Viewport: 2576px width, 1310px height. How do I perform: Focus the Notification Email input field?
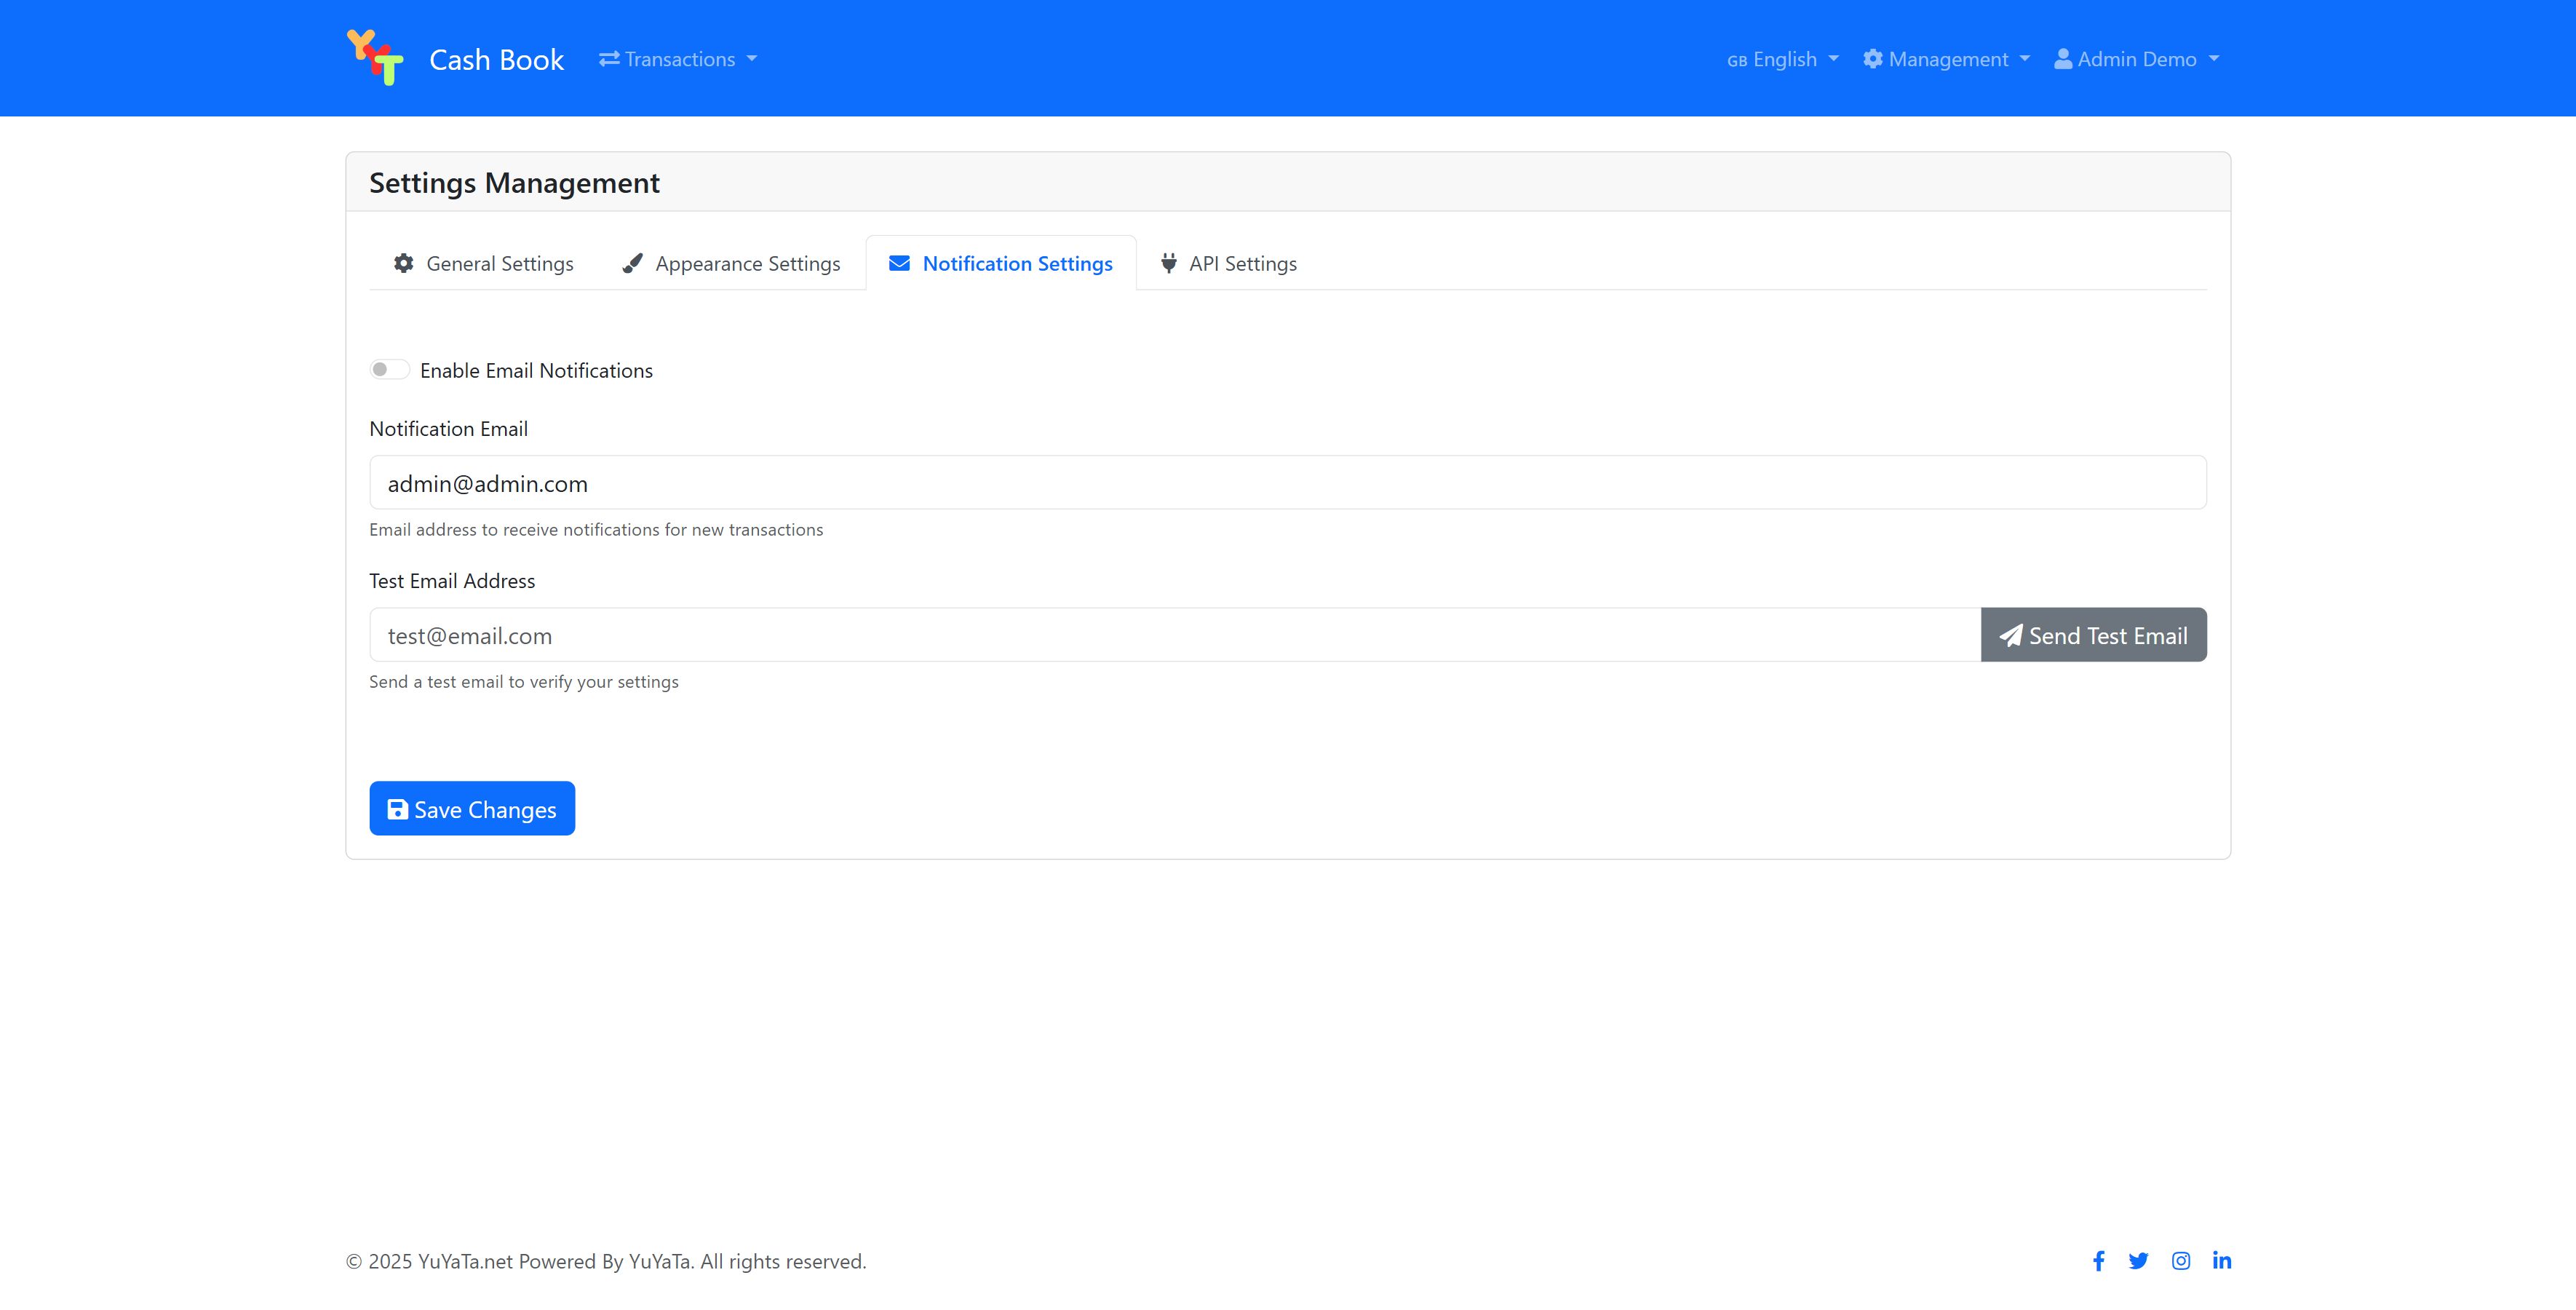point(1287,483)
